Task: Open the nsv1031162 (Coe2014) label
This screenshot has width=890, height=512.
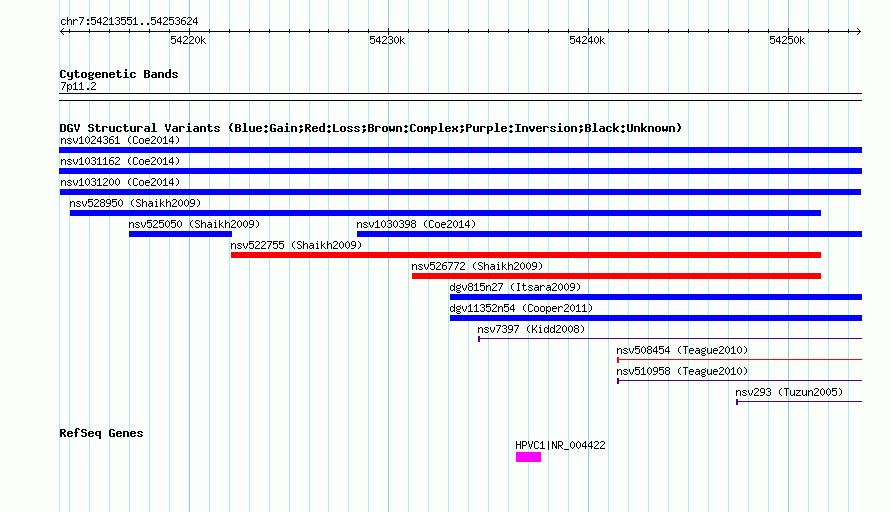Action: (120, 161)
